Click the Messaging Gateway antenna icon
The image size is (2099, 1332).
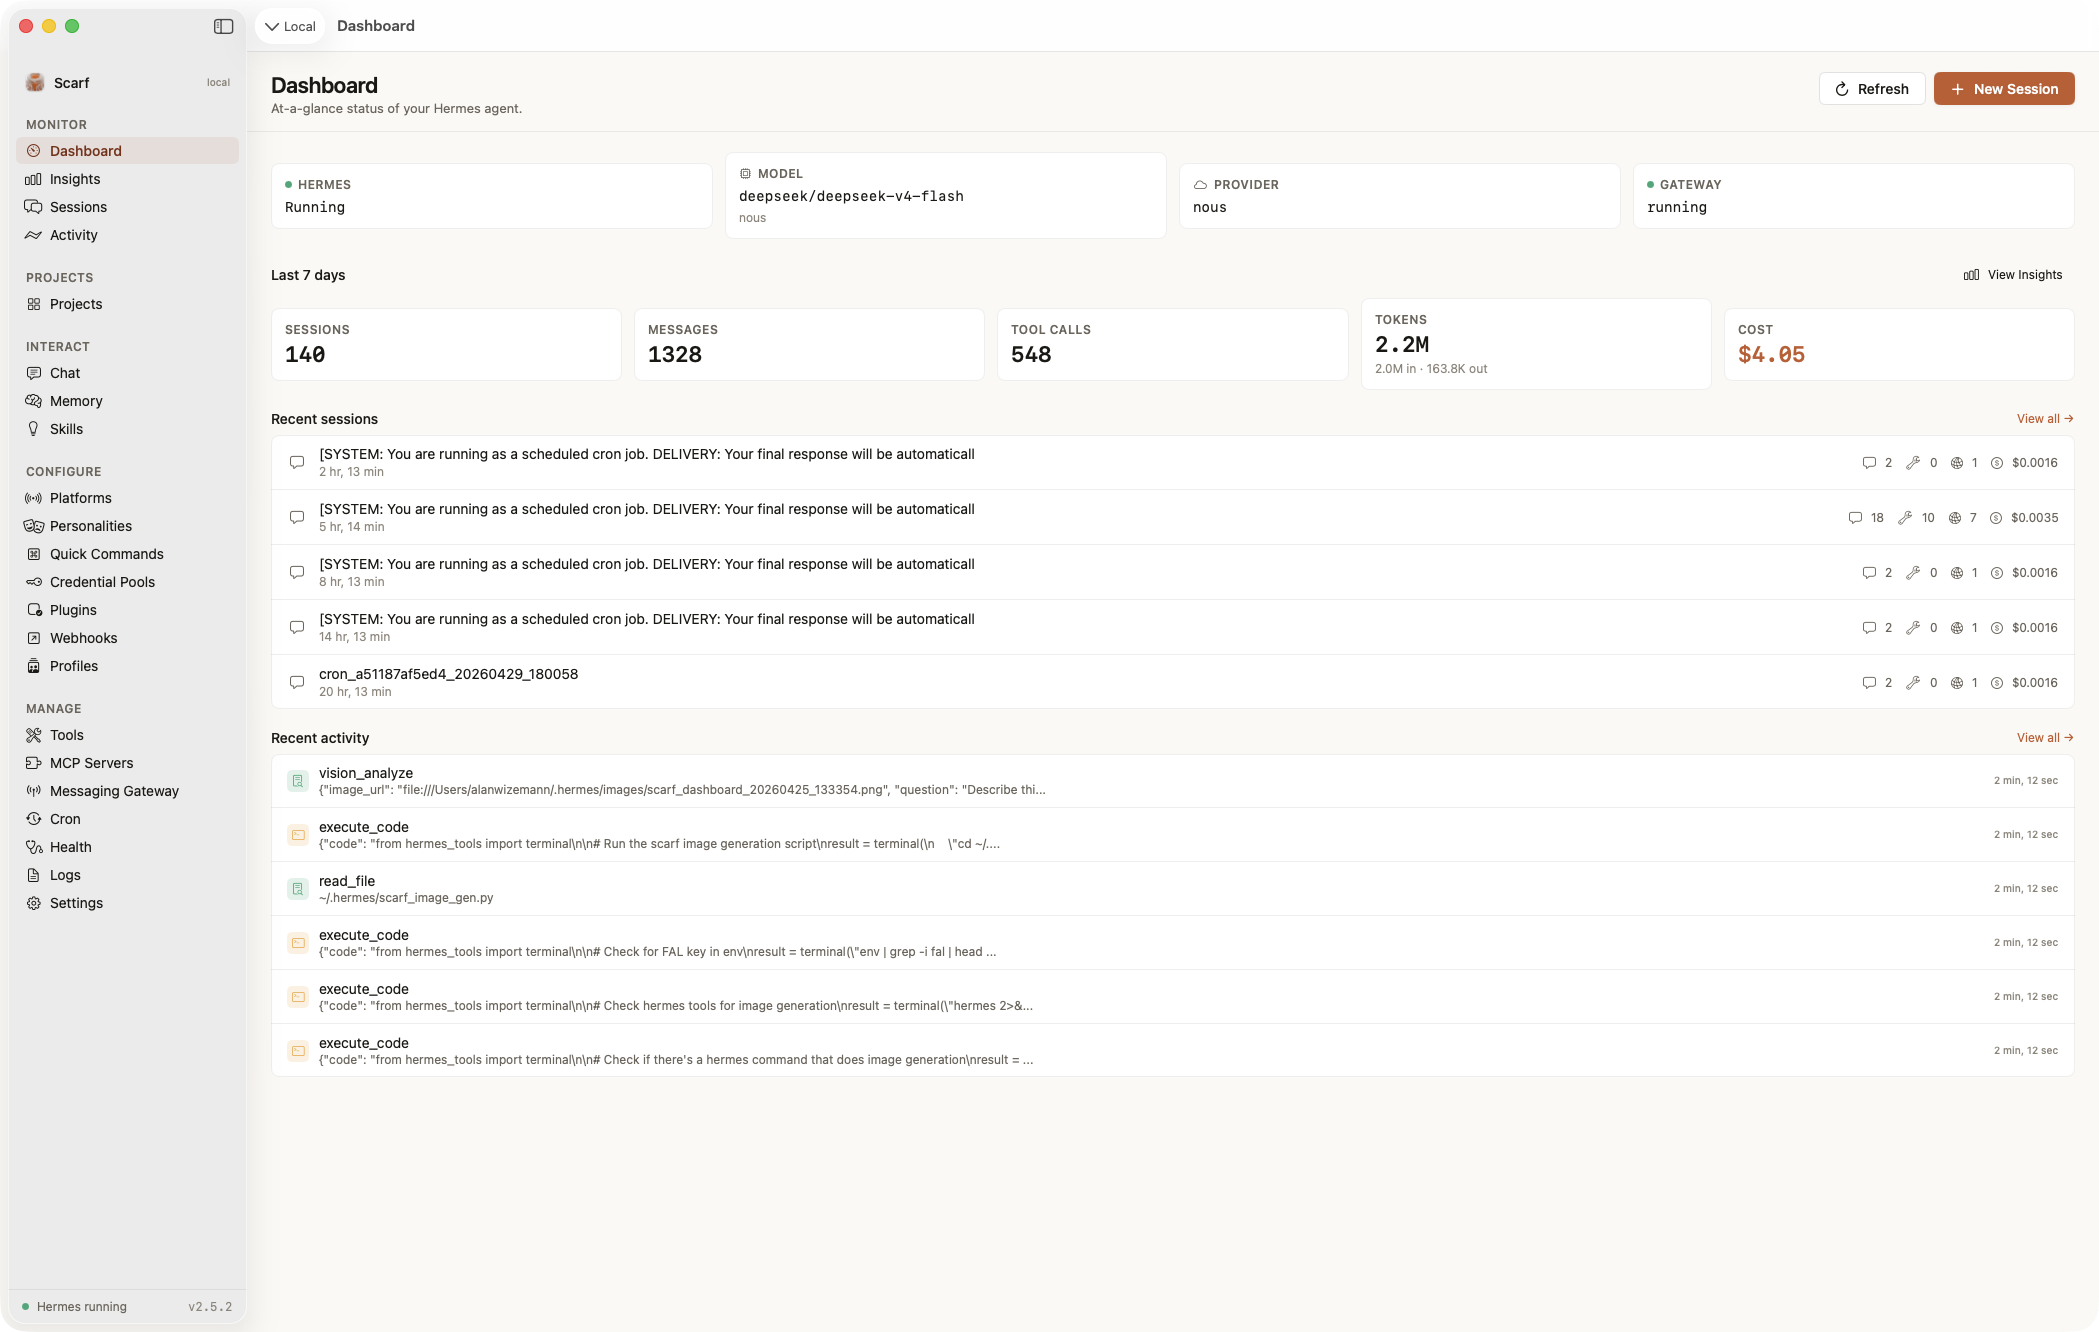pos(34,791)
